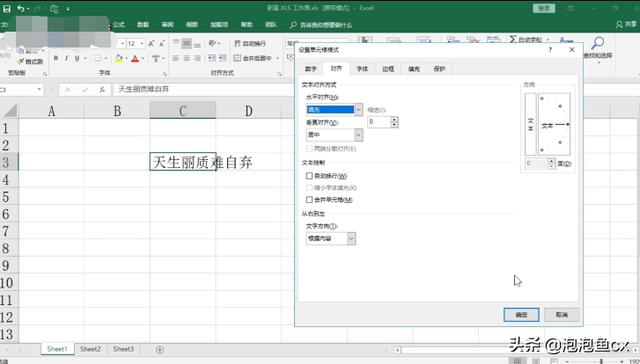This screenshot has height=364, width=640.
Task: Click the AutoSum sigma icon
Action: click(x=513, y=40)
